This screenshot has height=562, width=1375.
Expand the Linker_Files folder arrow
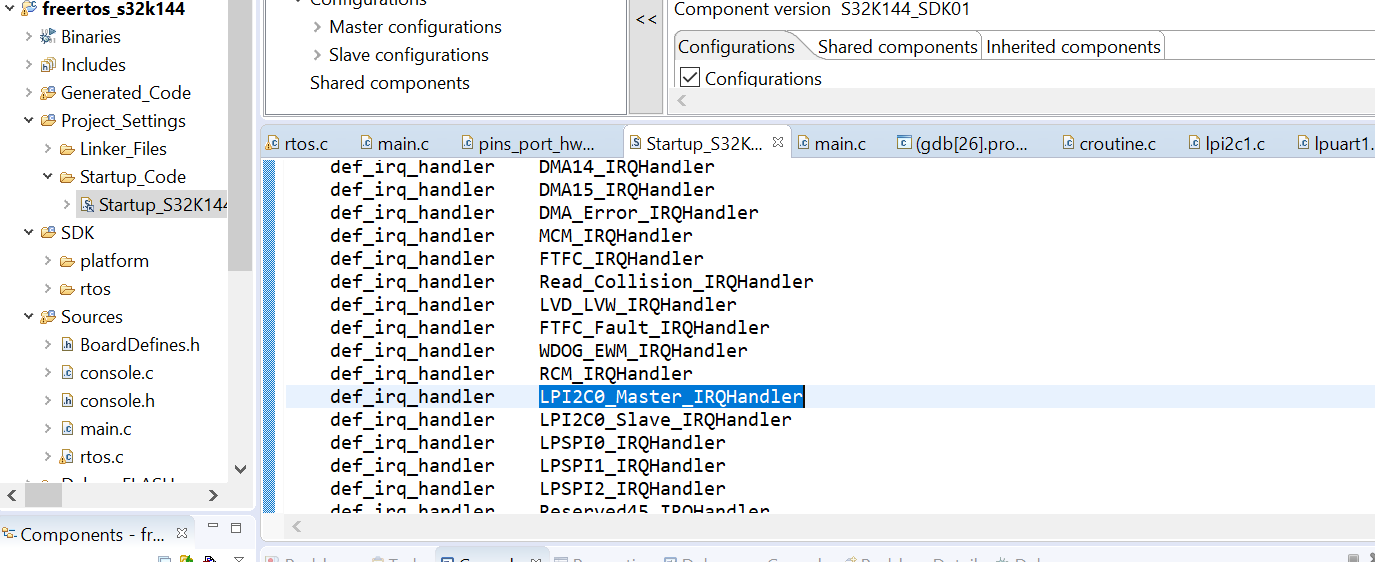click(x=47, y=149)
